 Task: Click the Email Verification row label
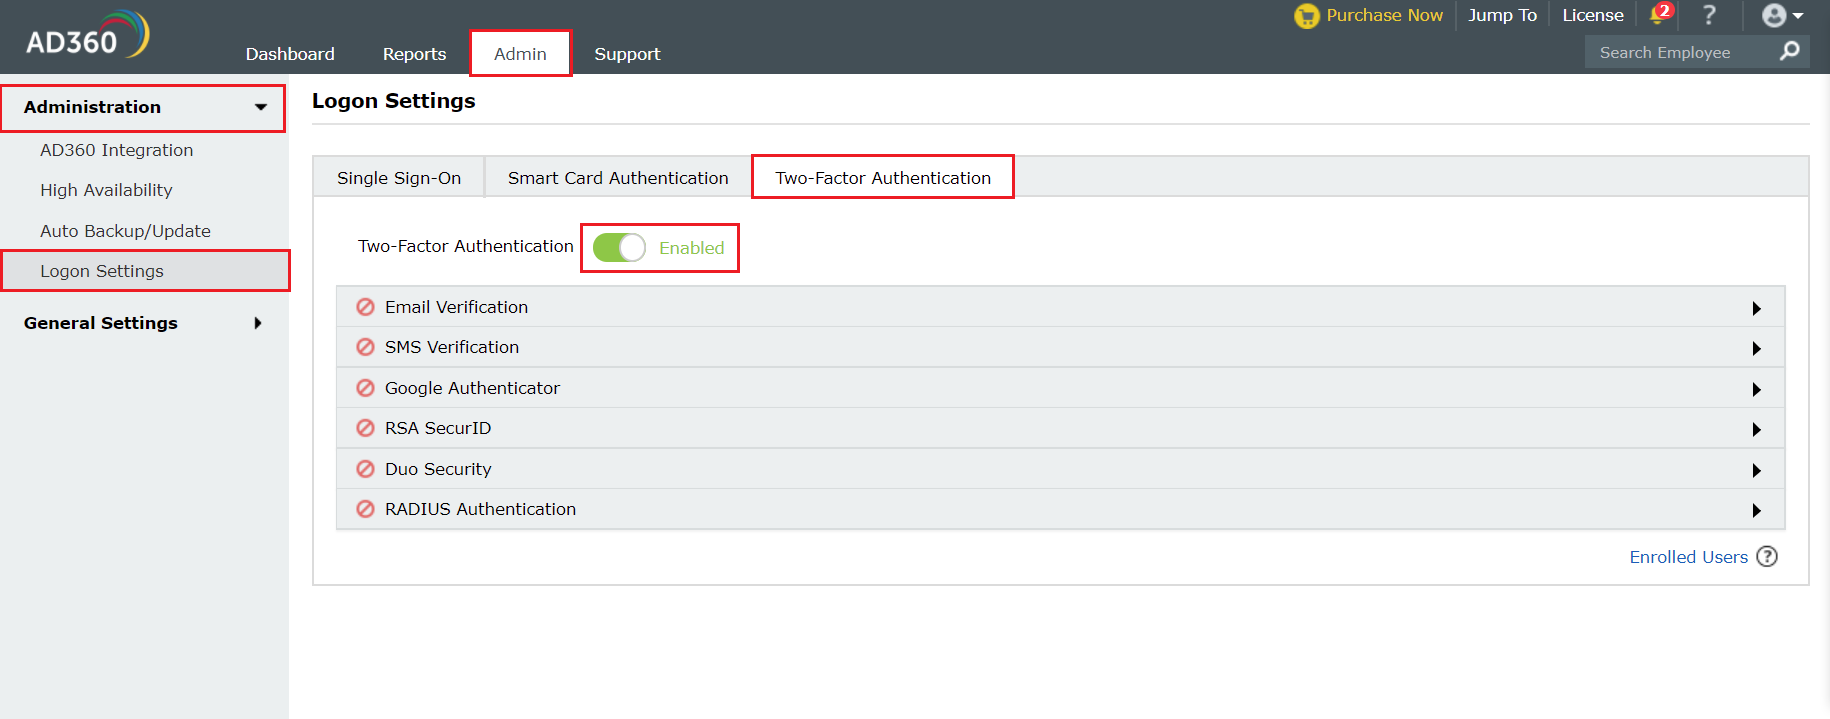coord(456,307)
